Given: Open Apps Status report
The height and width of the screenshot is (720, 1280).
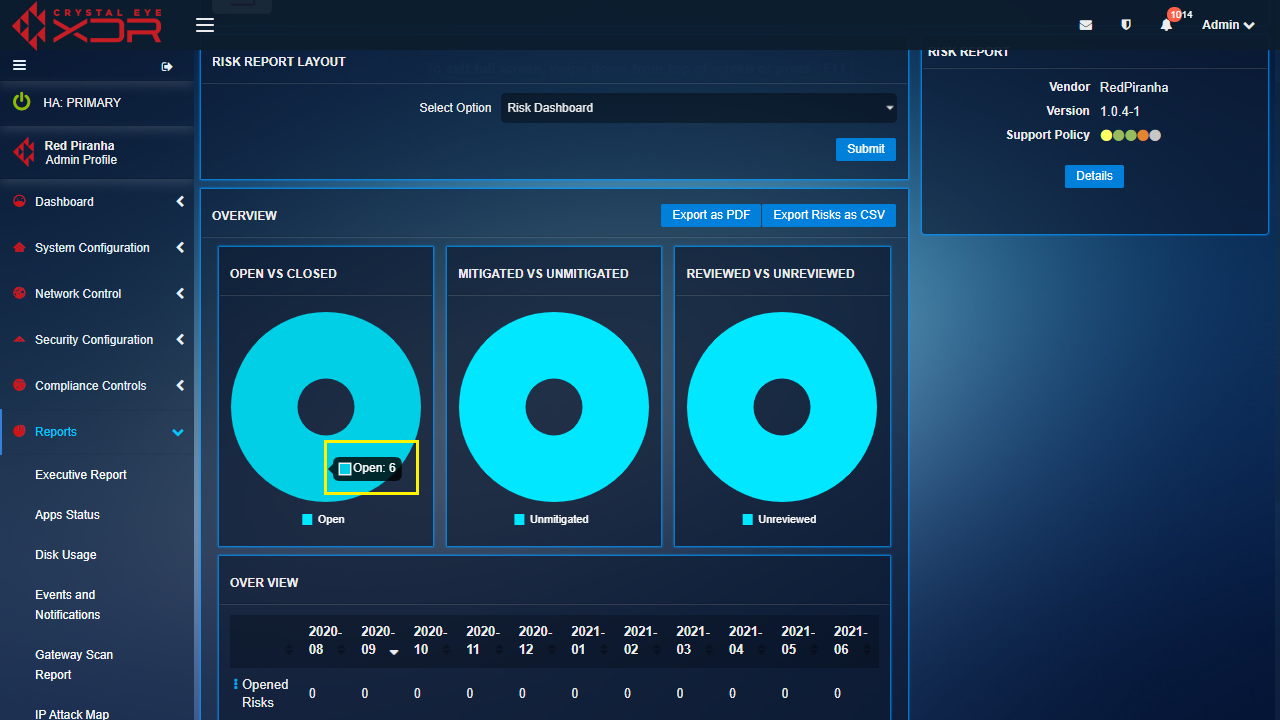Looking at the screenshot, I should pyautogui.click(x=67, y=515).
